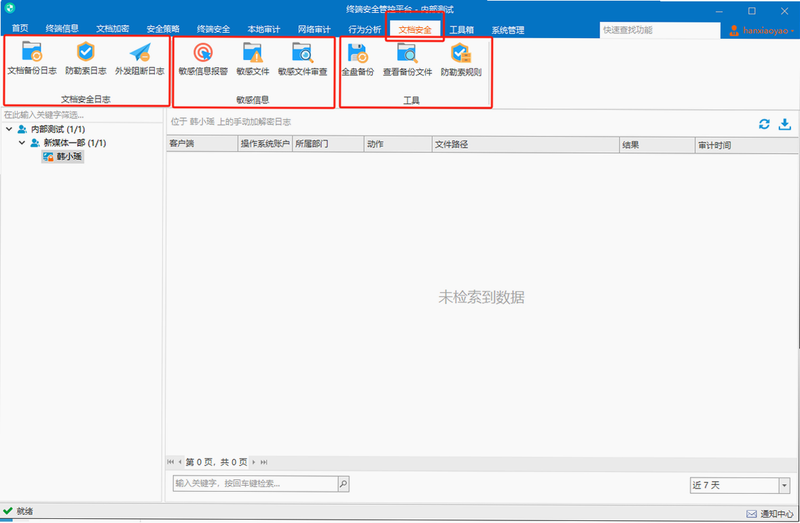Open 防勒索规则 rules icon

(x=461, y=53)
